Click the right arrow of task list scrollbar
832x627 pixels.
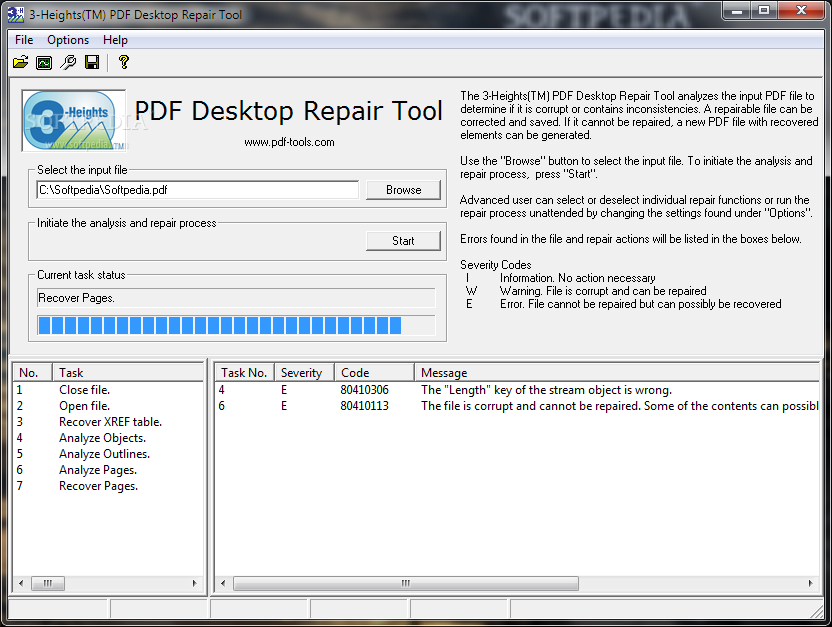(195, 584)
